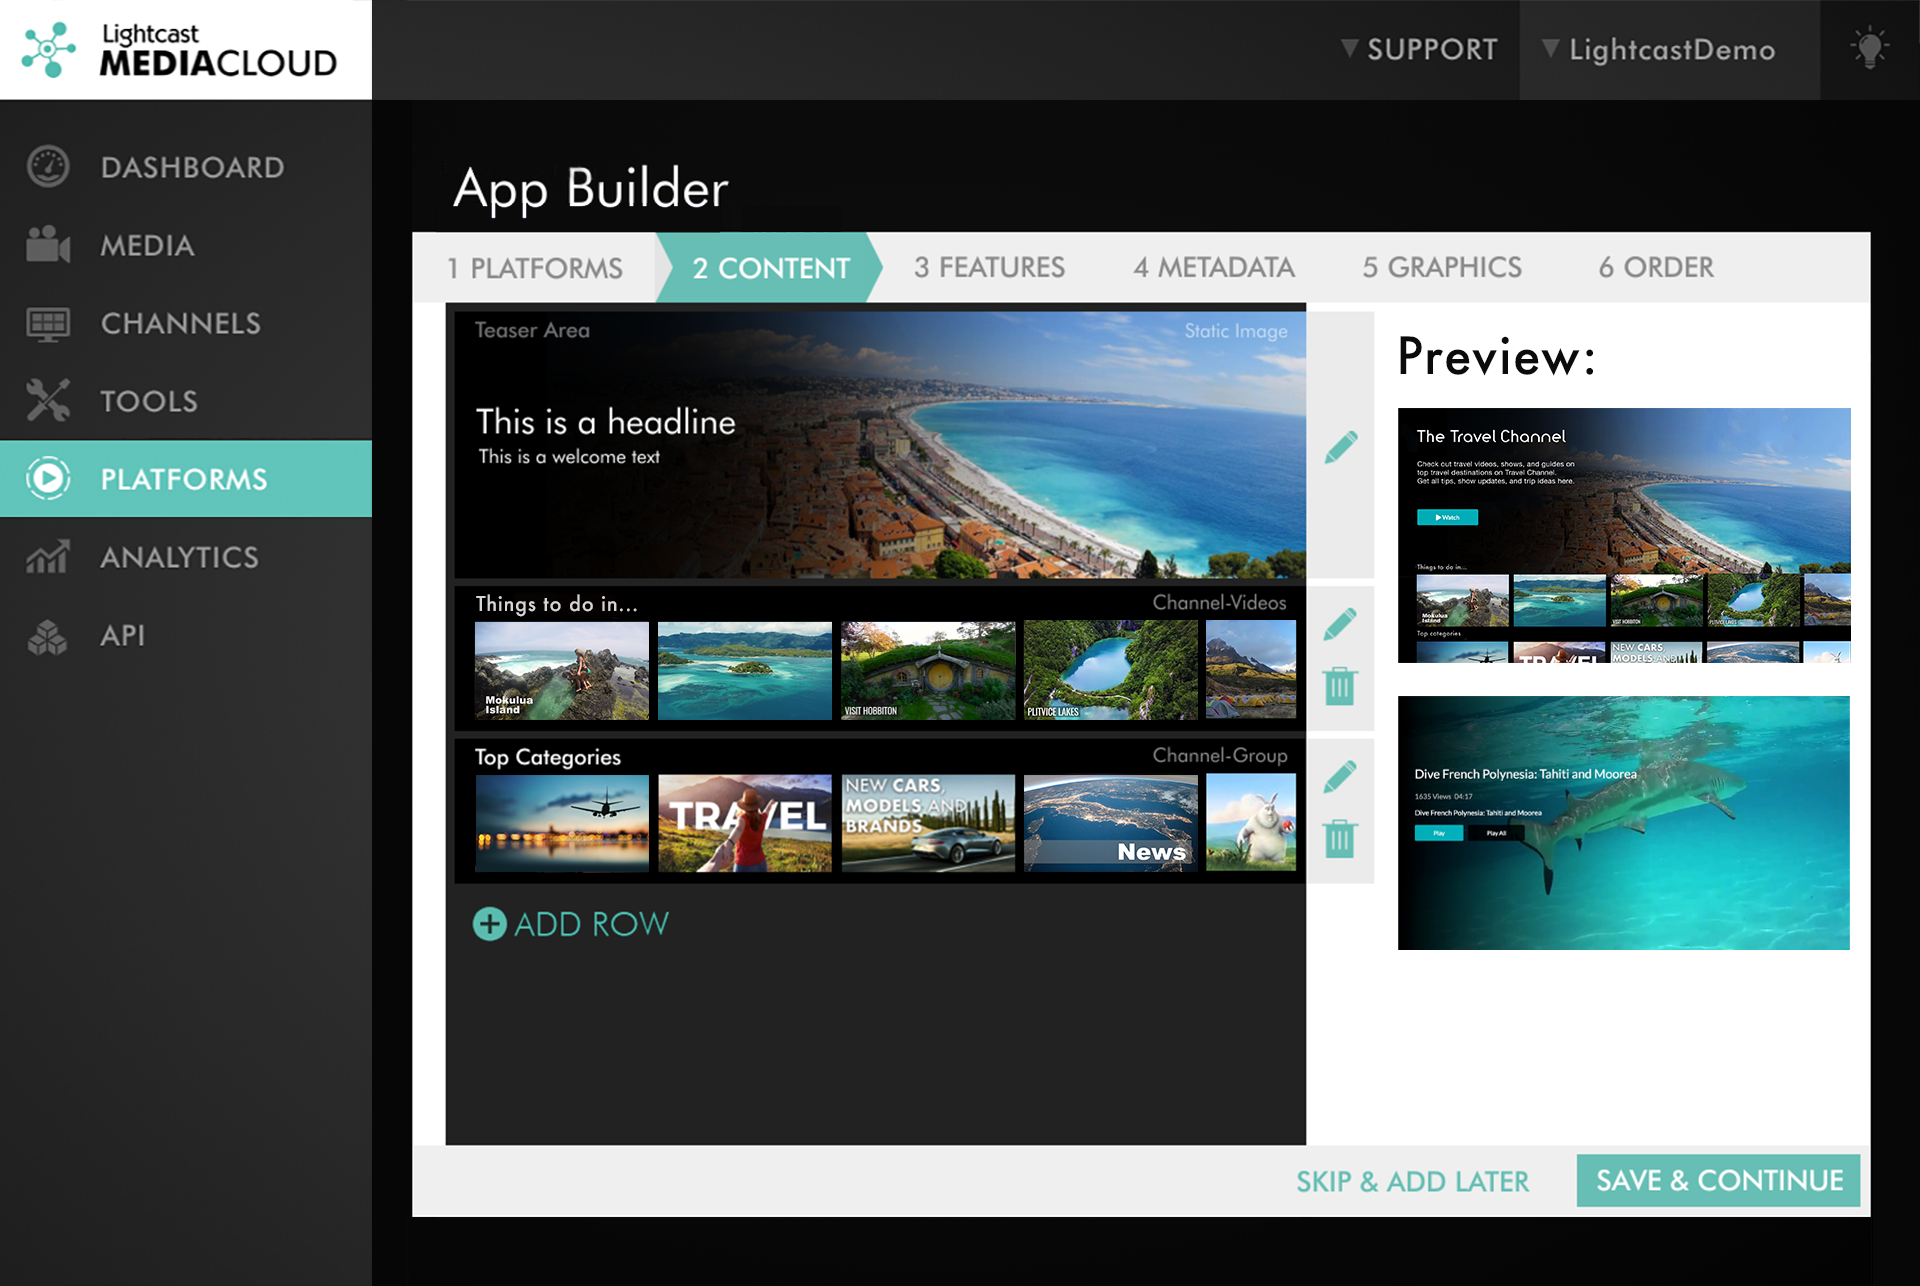
Task: Expand the SUPPORT dropdown menu
Action: tap(1419, 49)
